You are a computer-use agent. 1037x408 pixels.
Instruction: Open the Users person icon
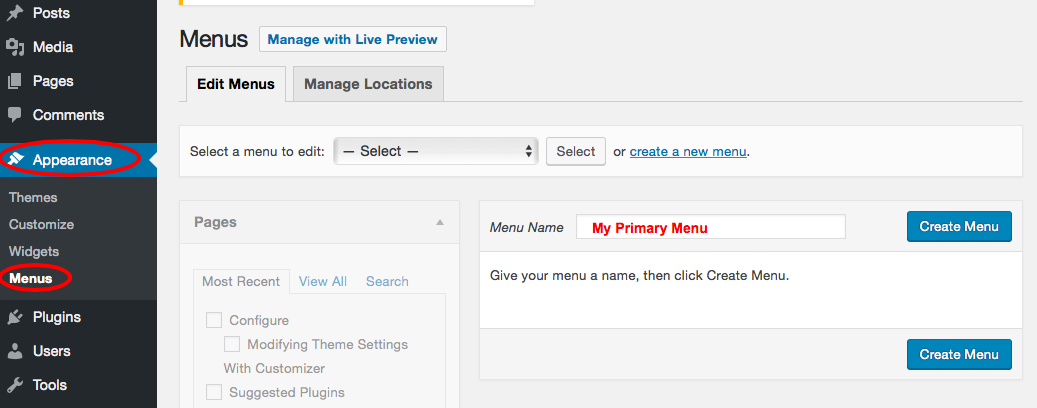15,351
